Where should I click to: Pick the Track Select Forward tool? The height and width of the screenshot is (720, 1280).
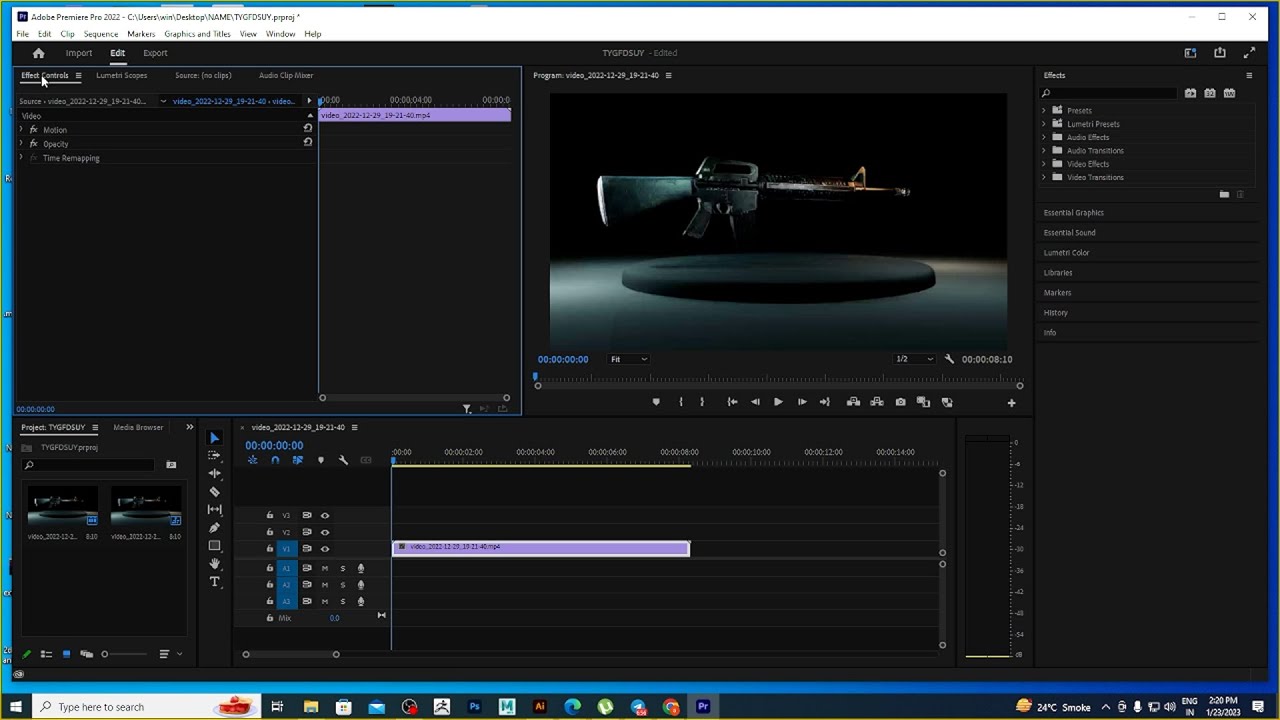pyautogui.click(x=214, y=455)
